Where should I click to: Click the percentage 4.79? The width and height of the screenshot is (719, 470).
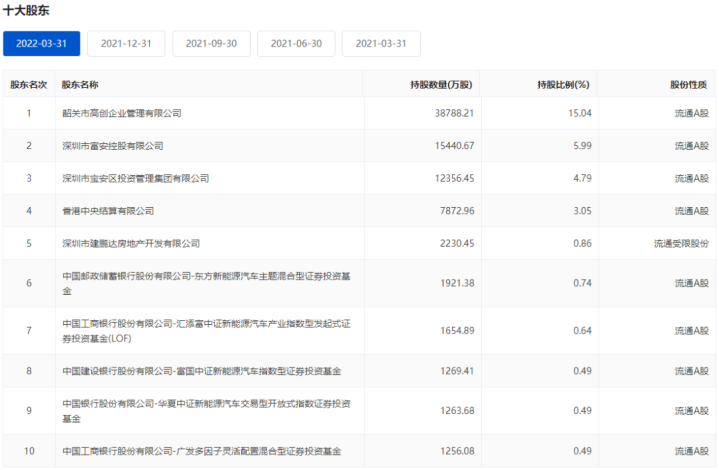pos(582,178)
